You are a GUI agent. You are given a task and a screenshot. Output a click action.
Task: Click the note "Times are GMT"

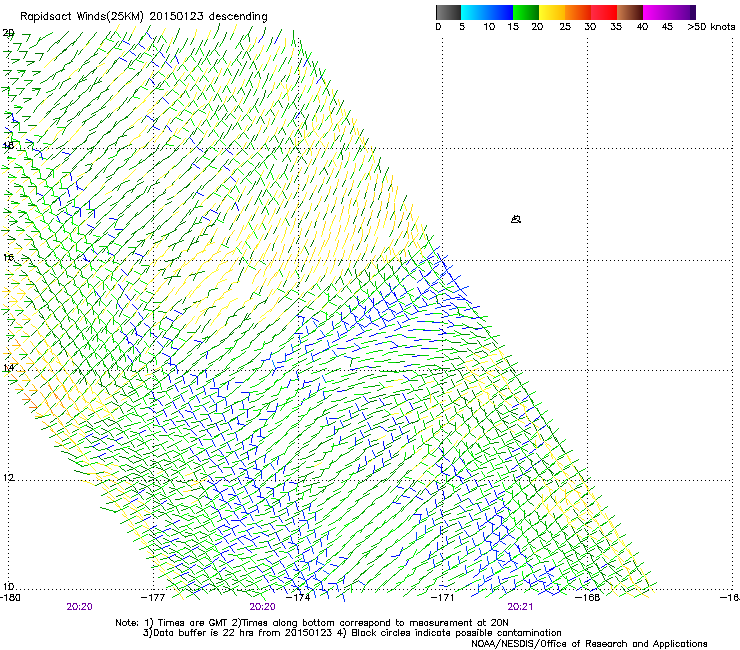(192, 623)
